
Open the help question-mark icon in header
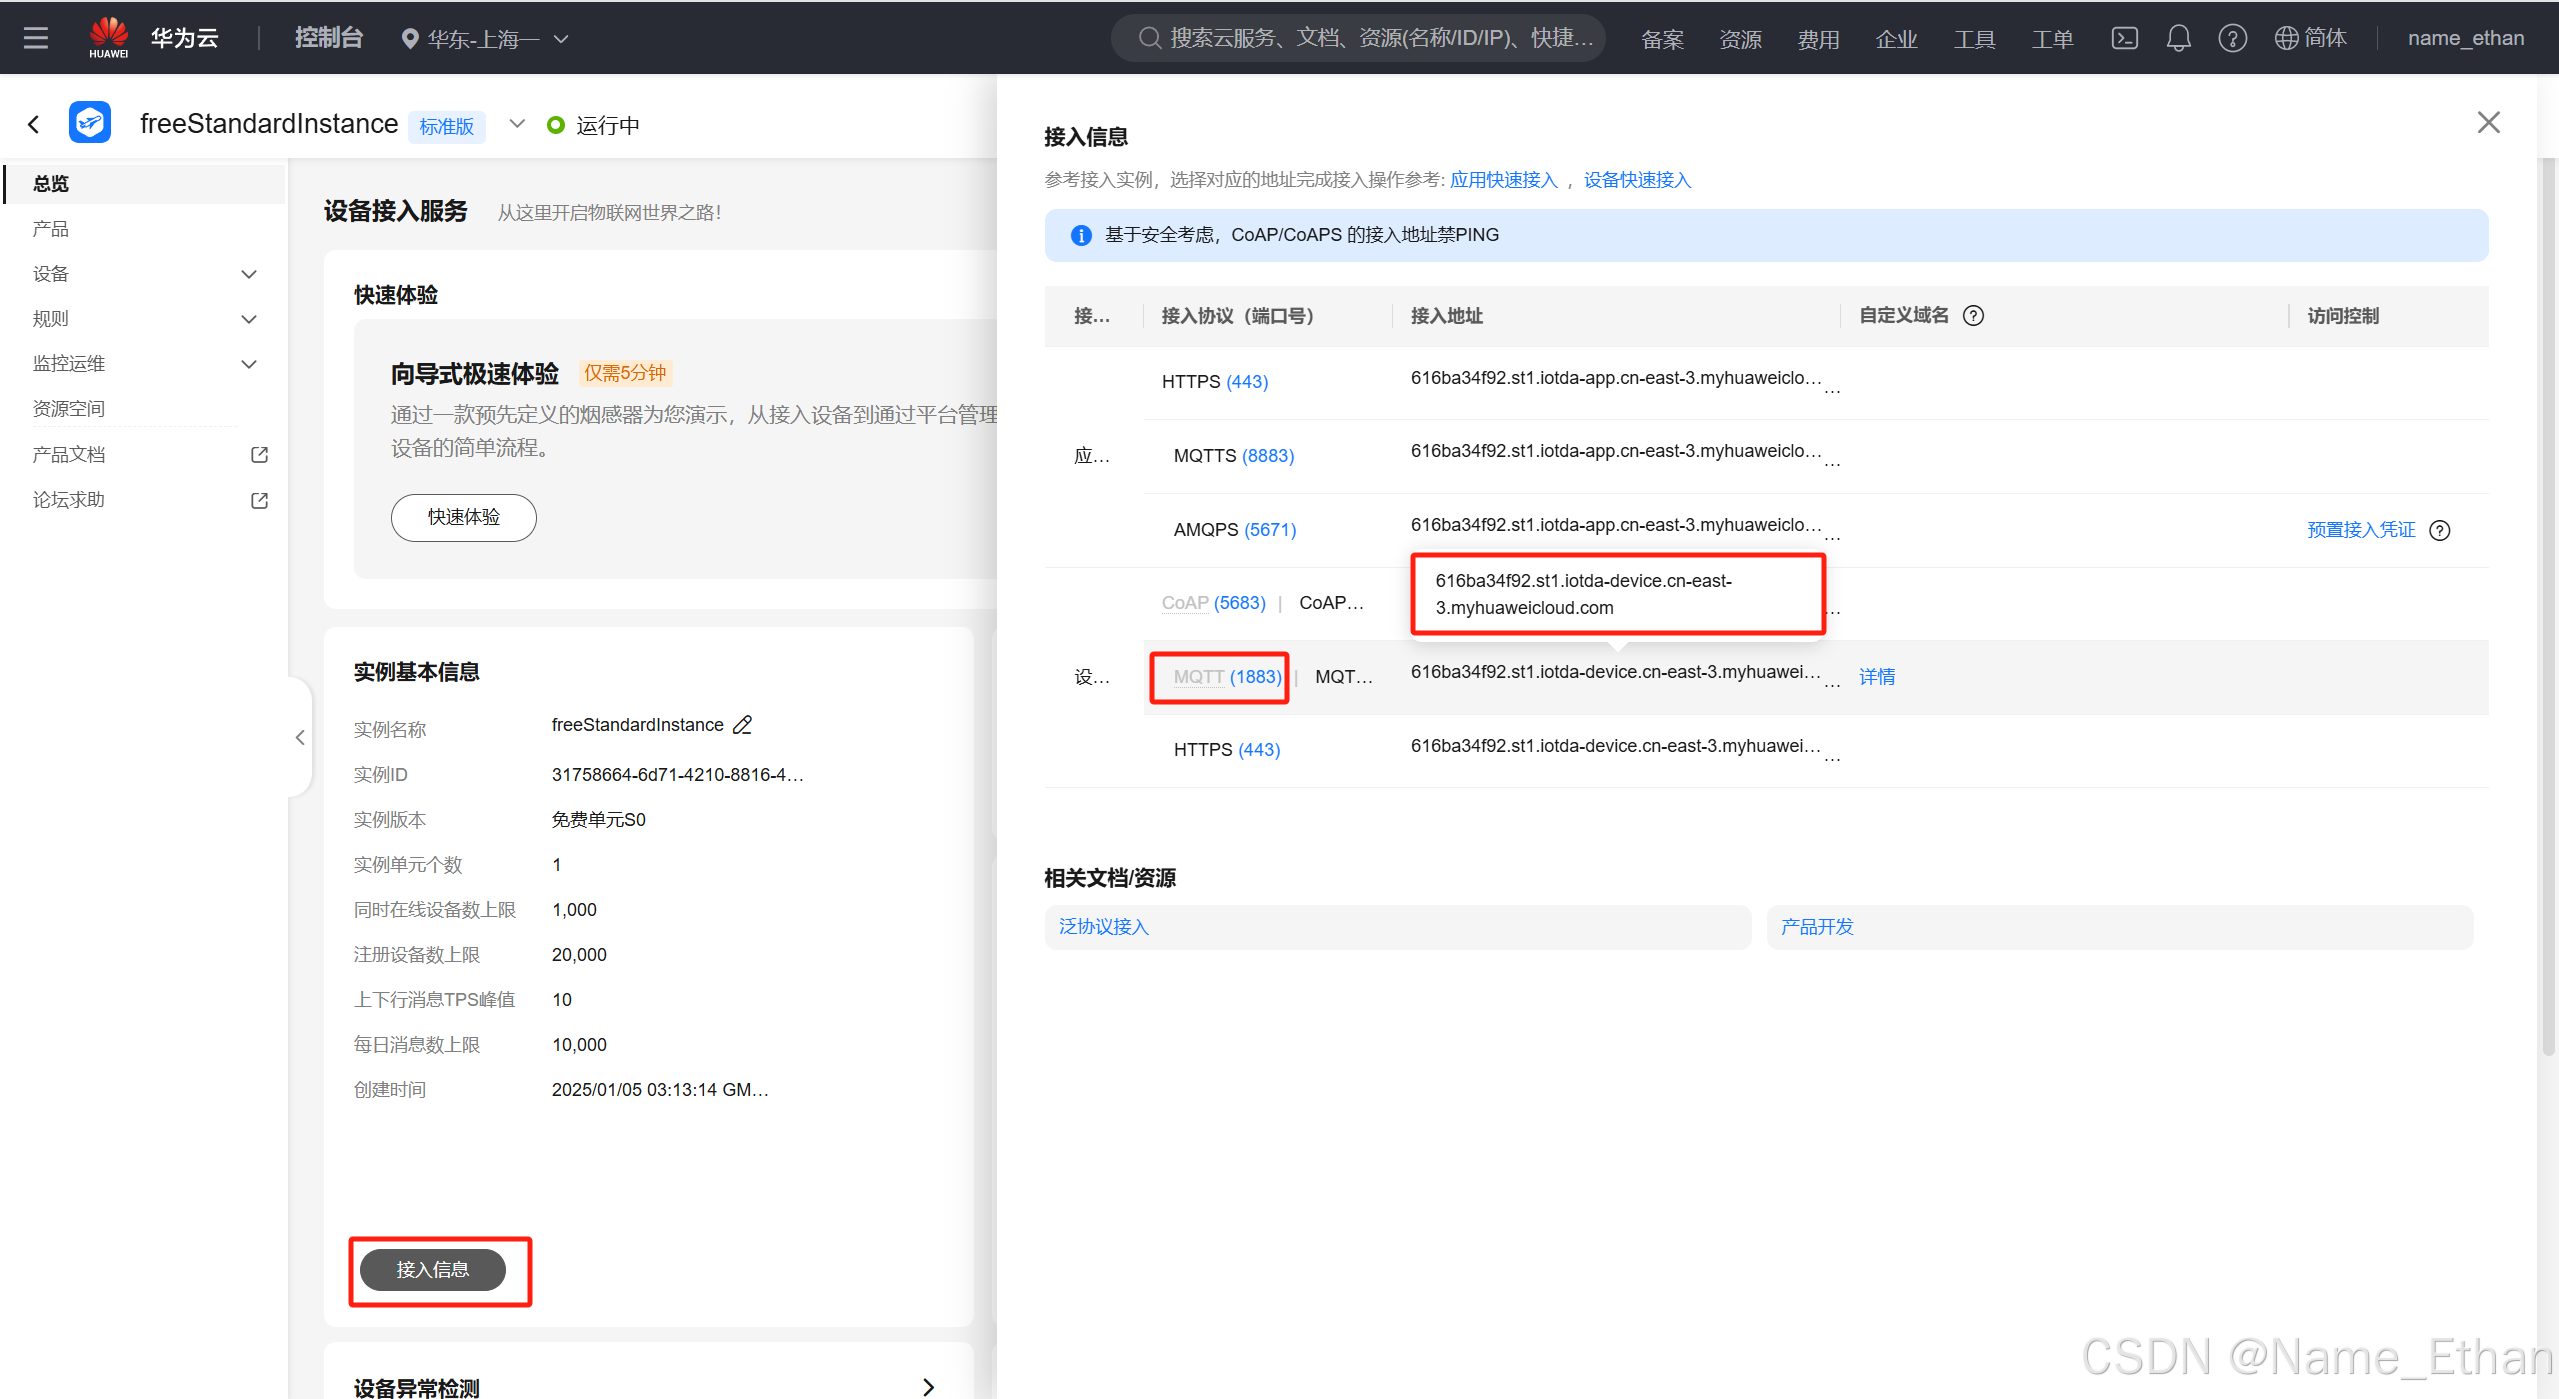[2232, 38]
